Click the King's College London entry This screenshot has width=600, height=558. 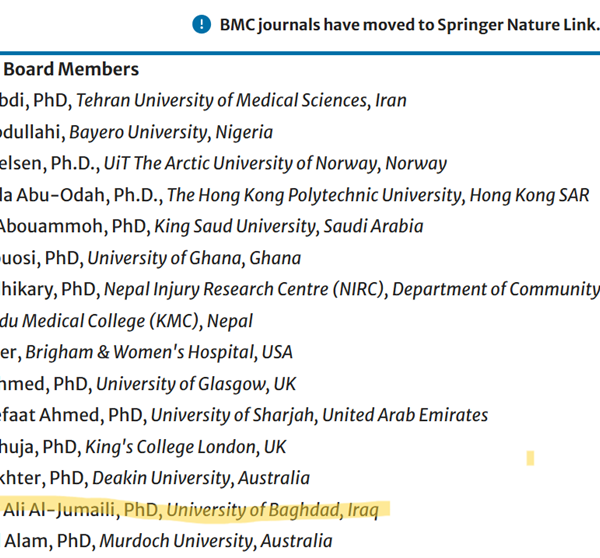(202, 447)
